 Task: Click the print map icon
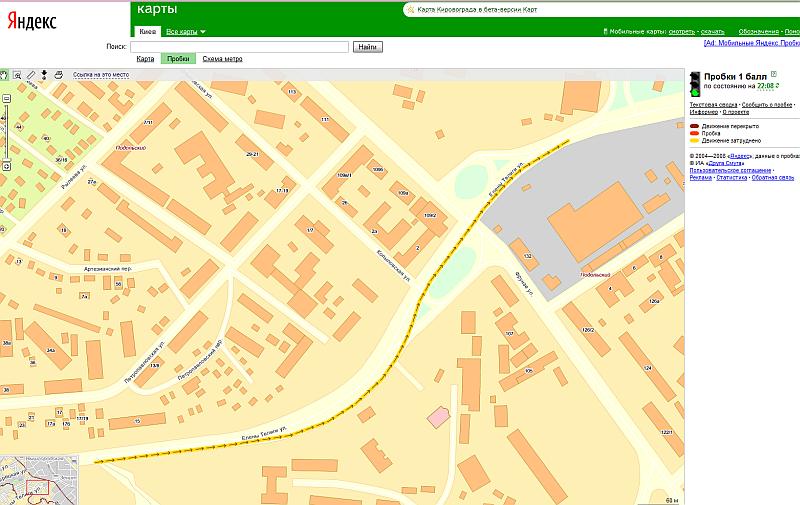58,75
